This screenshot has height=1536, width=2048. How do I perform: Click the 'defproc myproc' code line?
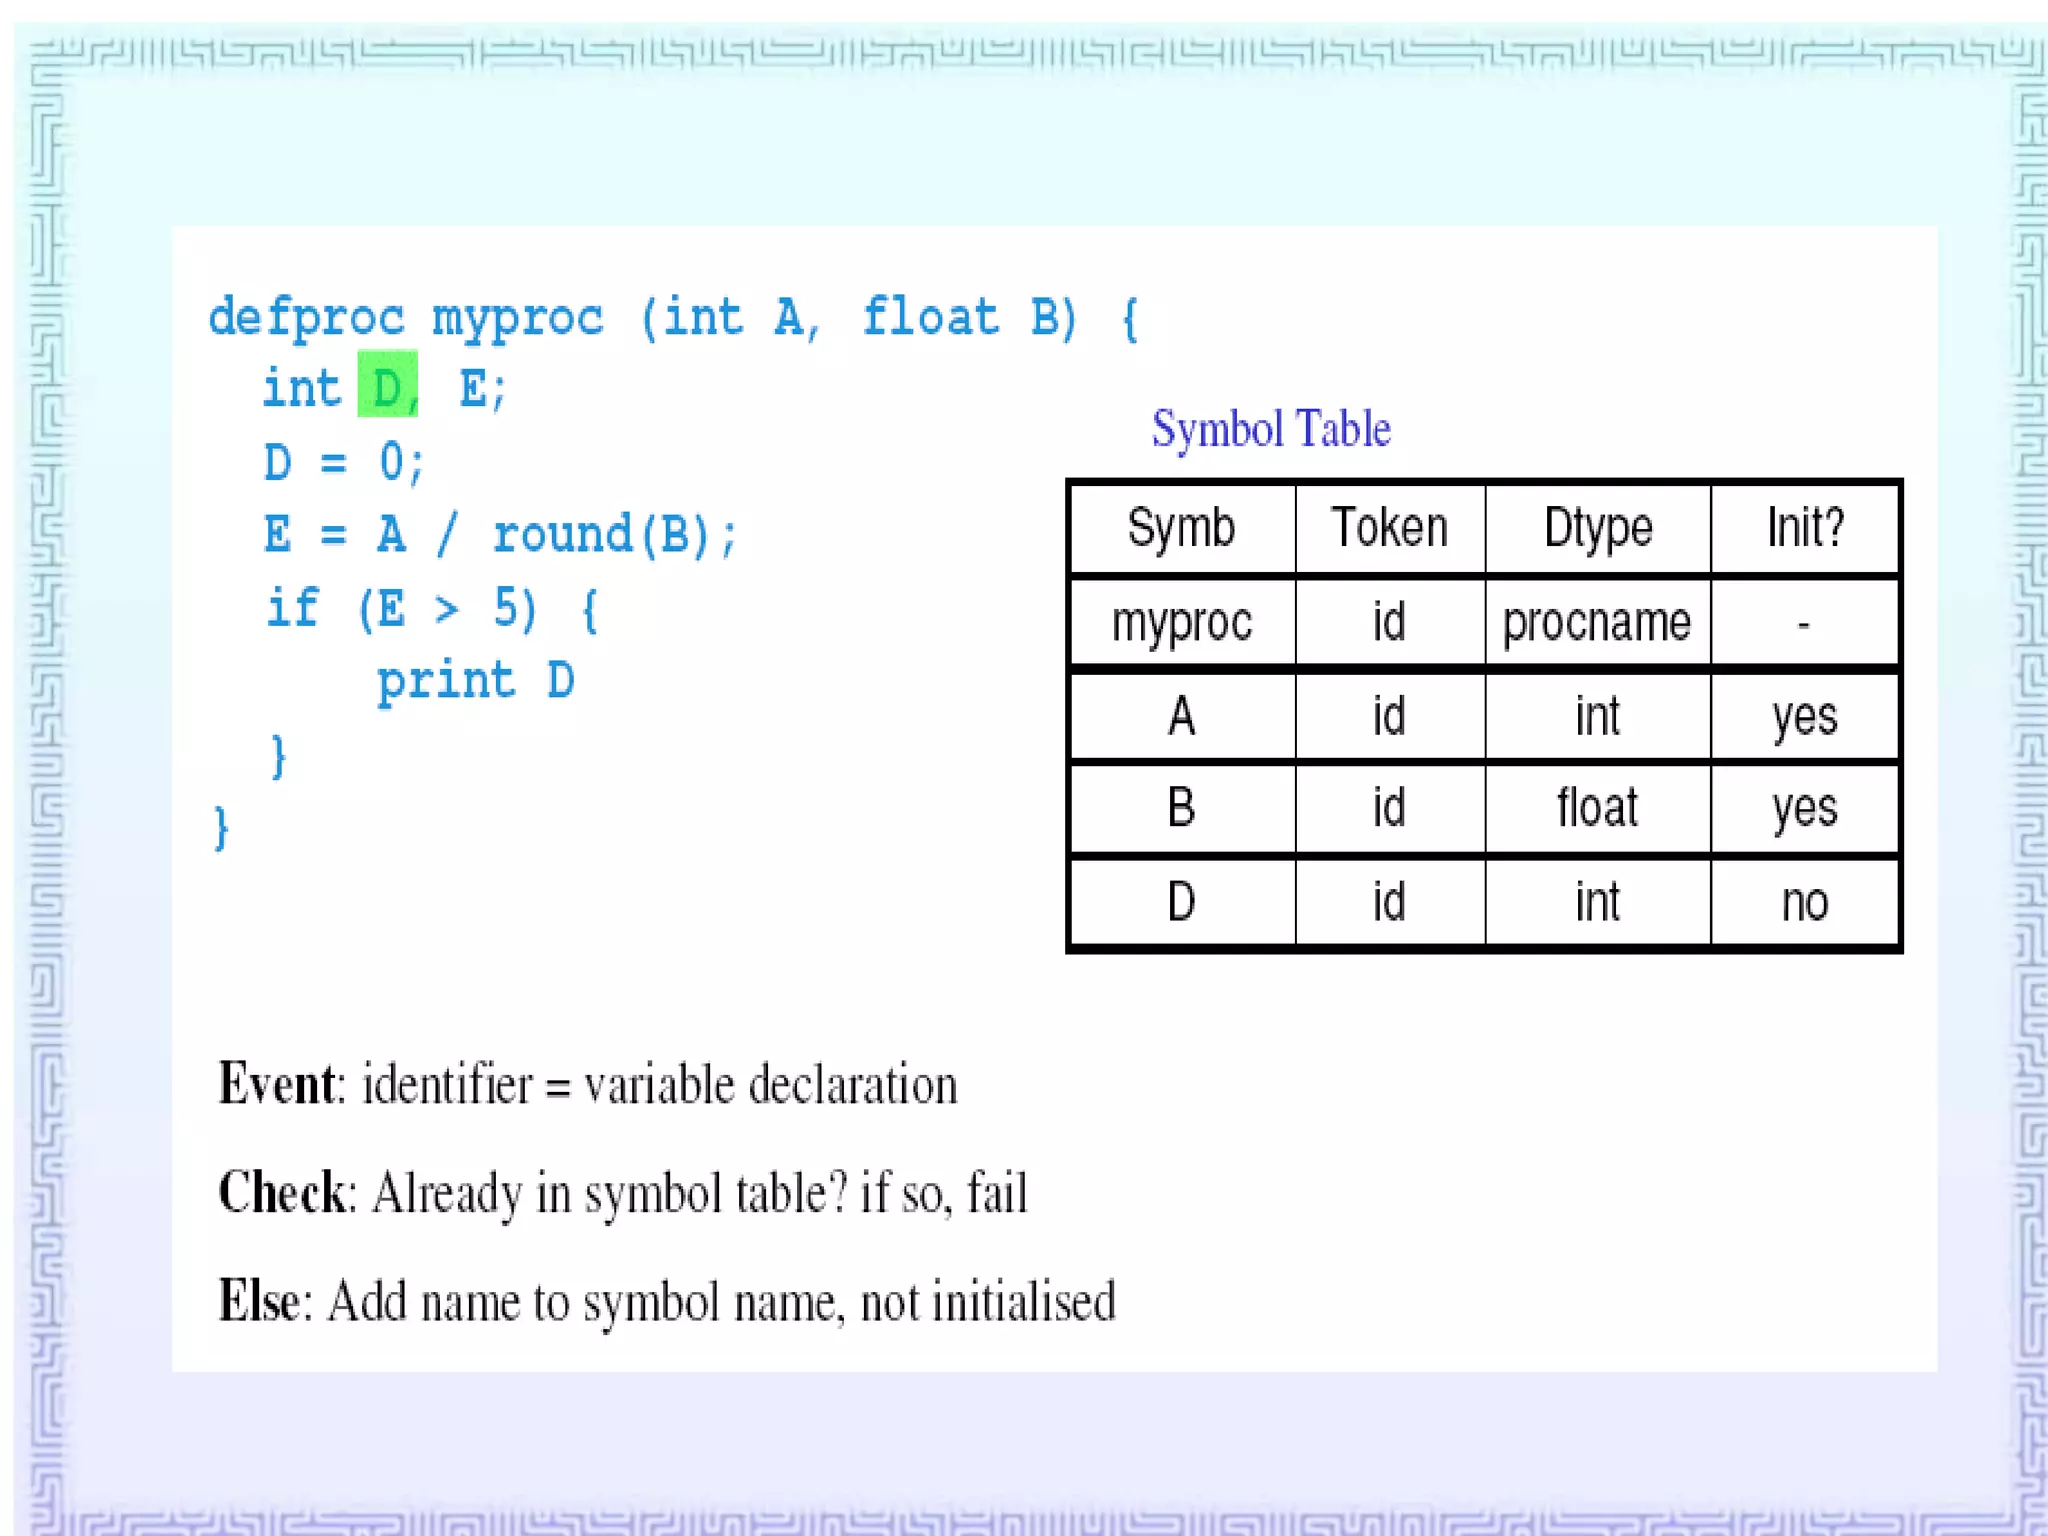click(x=673, y=318)
